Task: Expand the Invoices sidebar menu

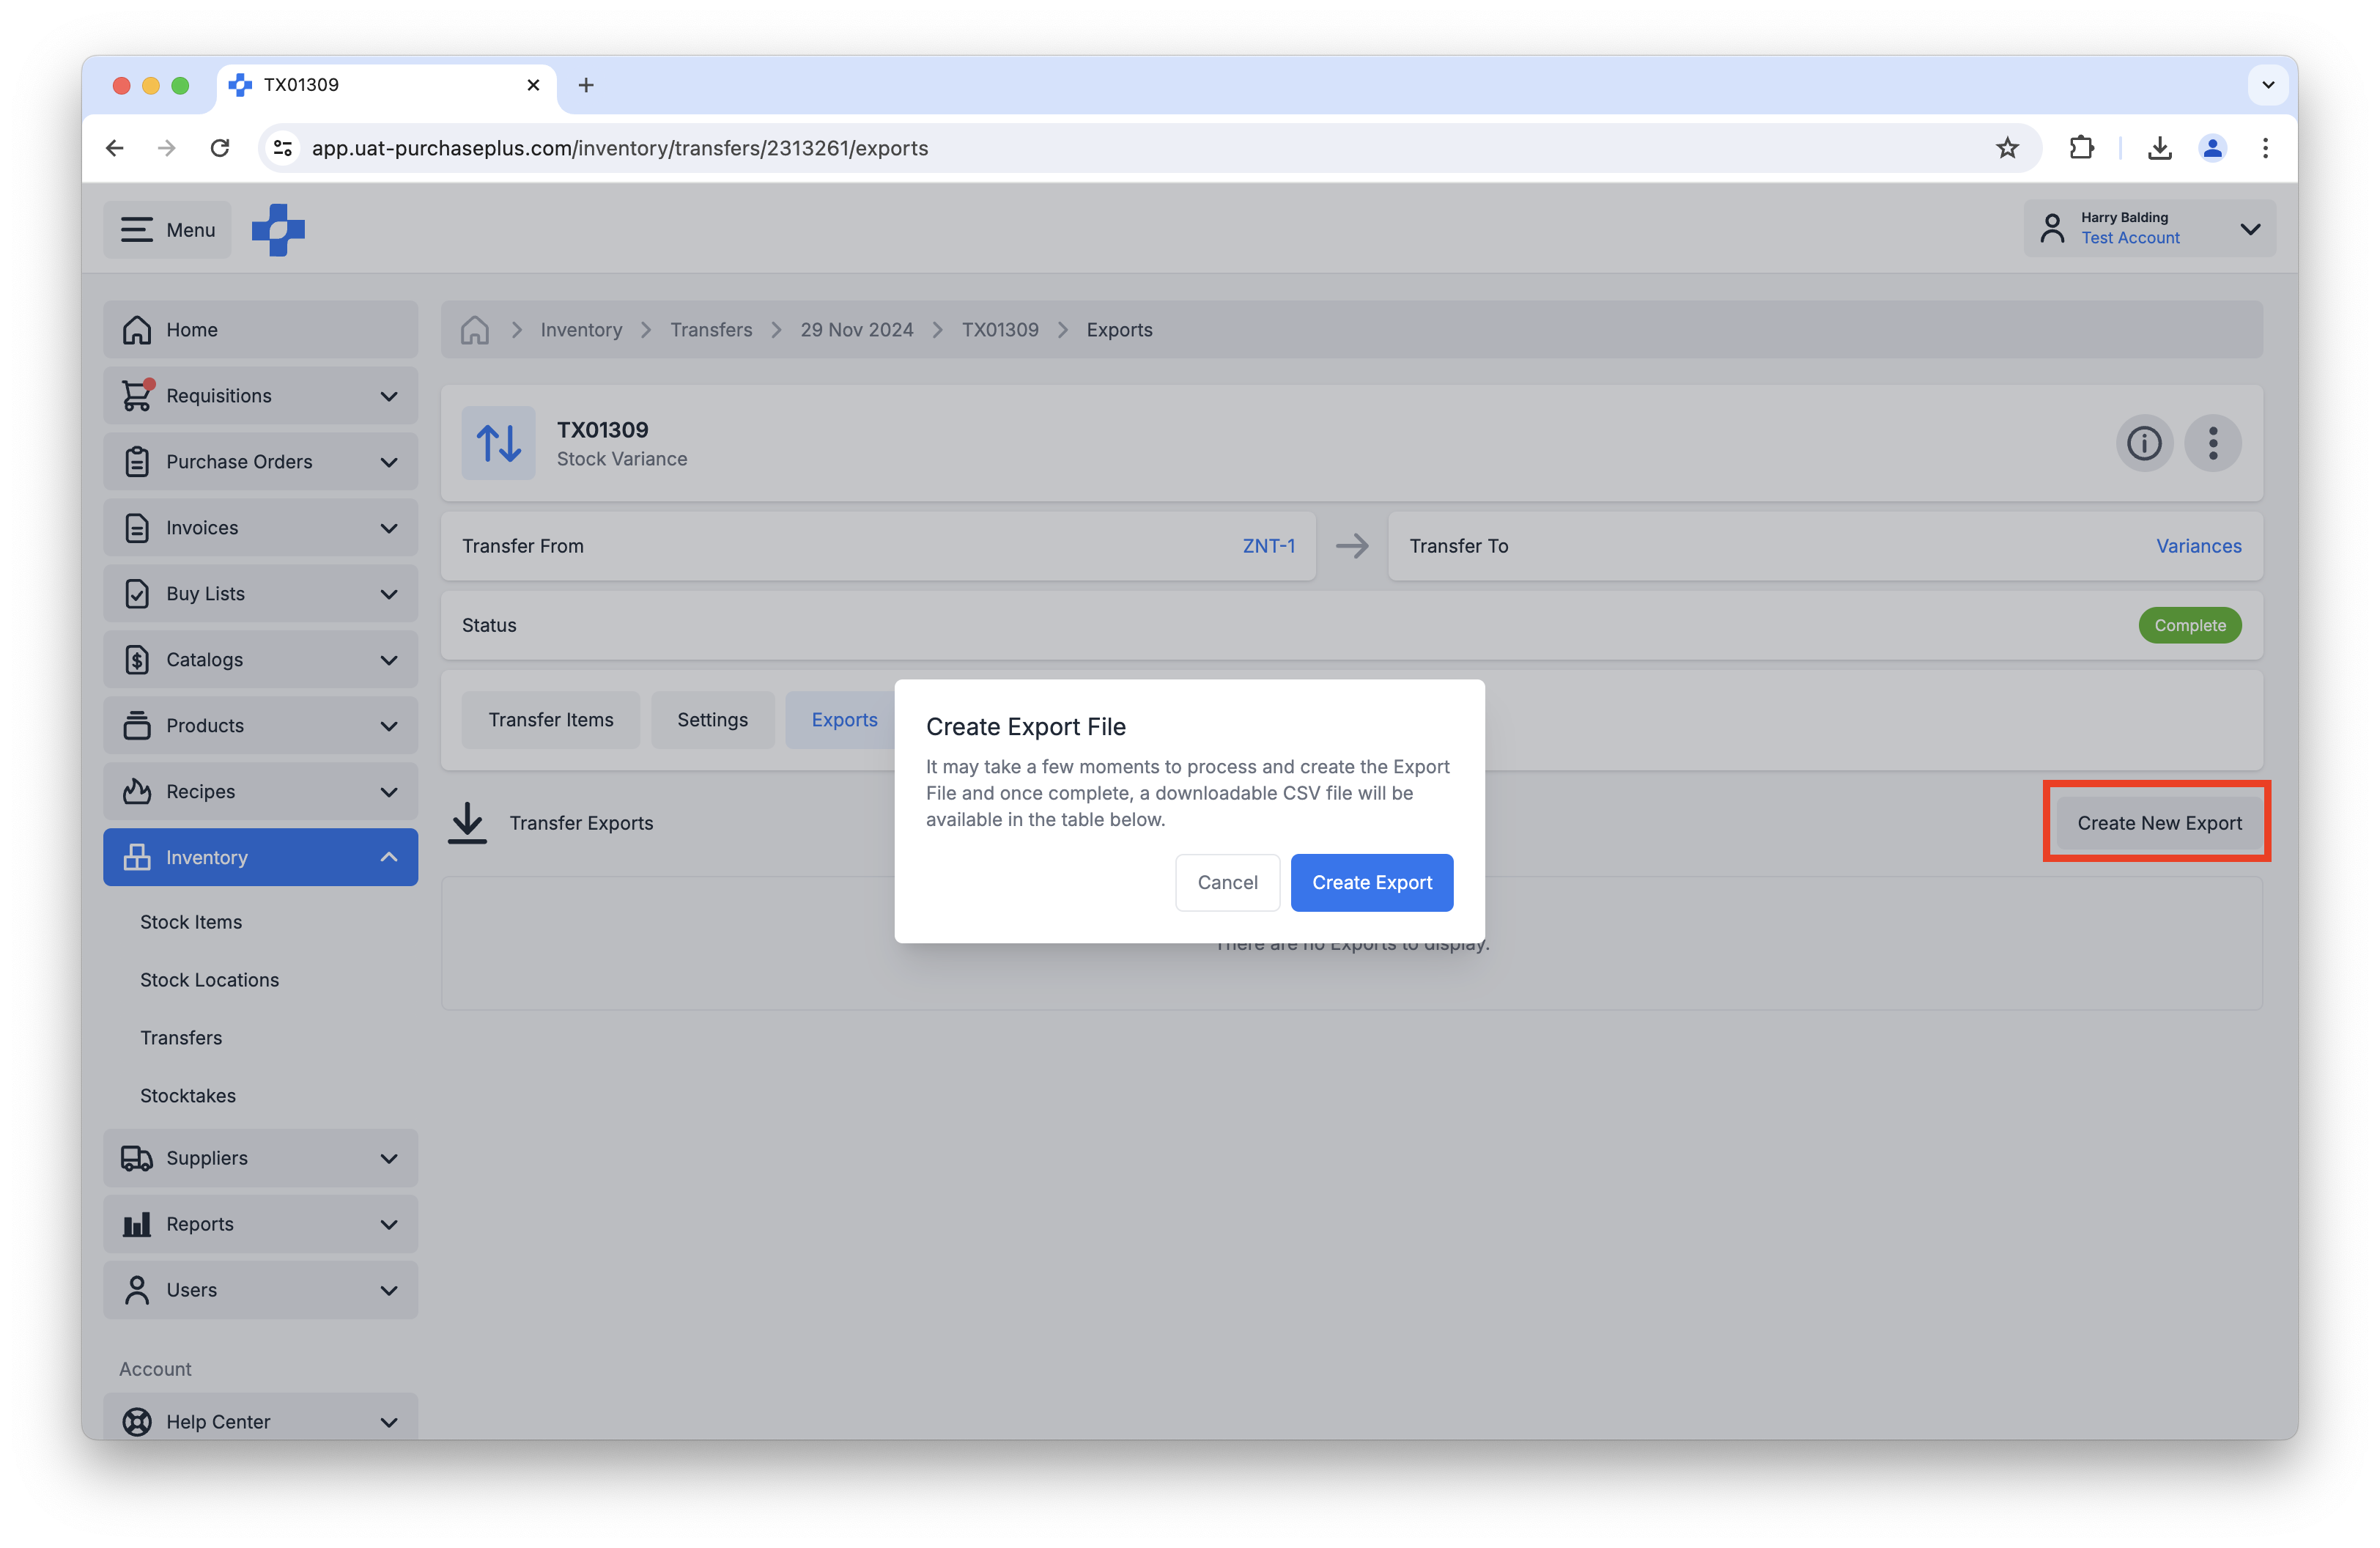Action: tap(260, 527)
